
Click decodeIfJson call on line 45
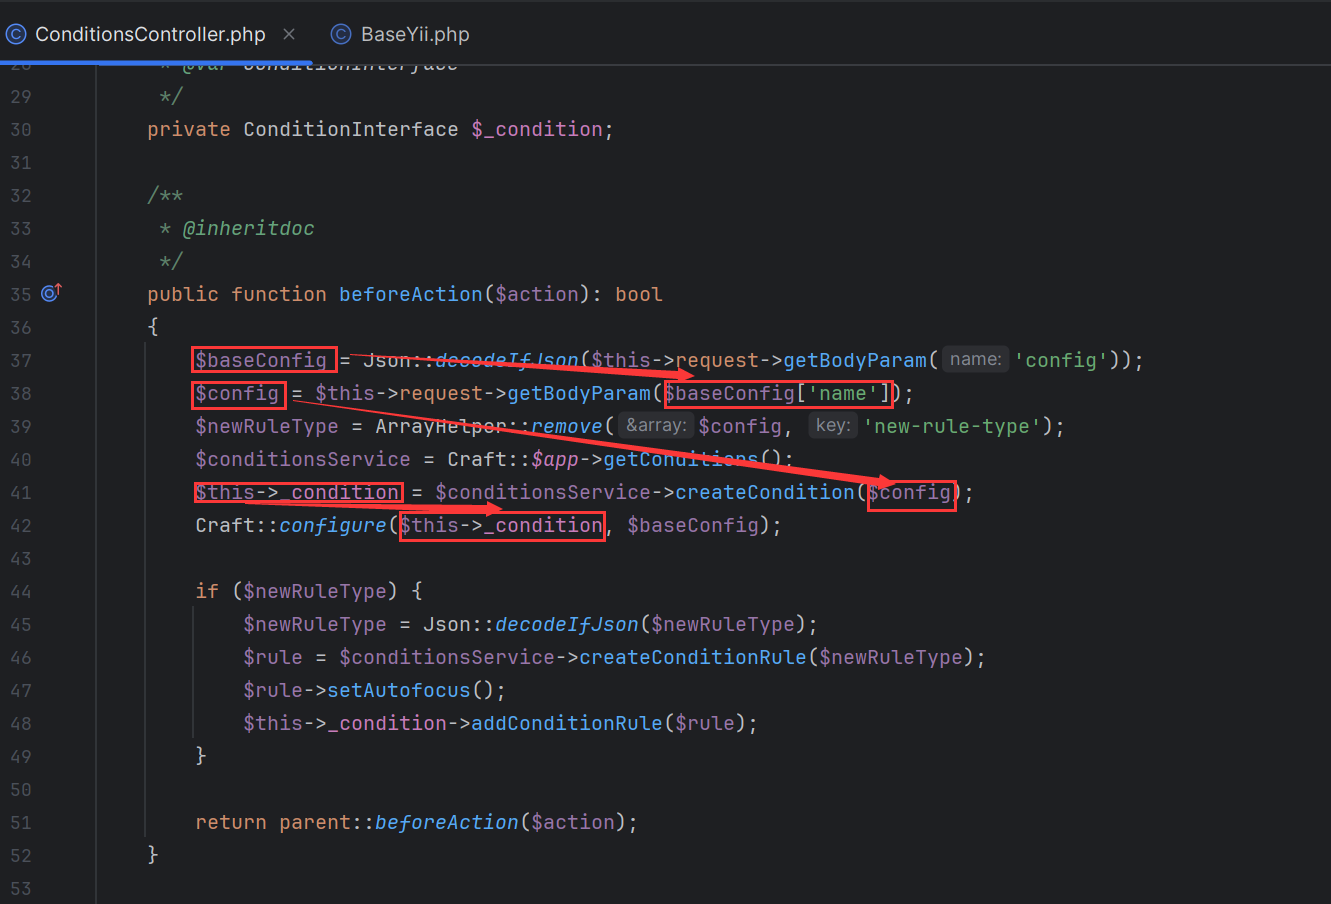tap(567, 624)
